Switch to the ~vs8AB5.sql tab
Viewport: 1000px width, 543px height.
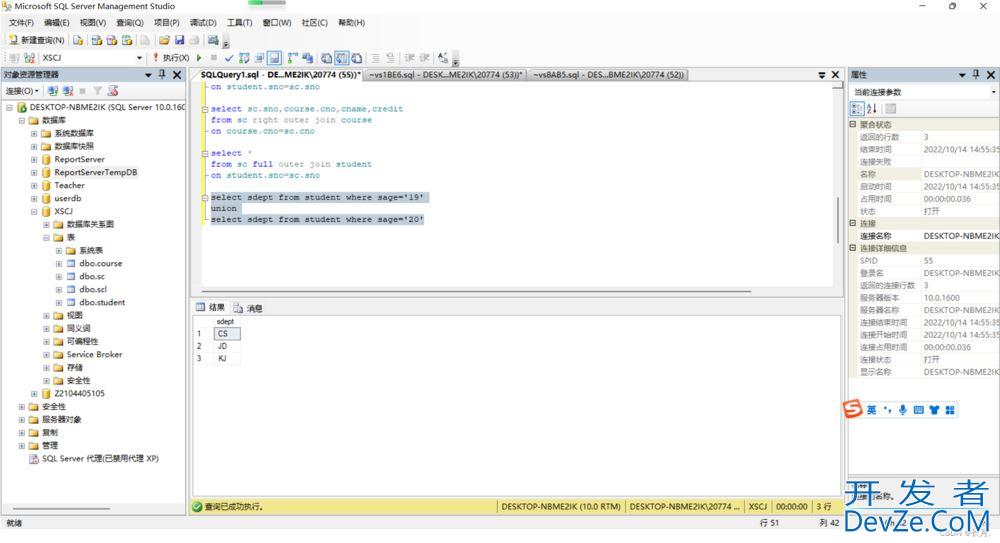(x=608, y=75)
